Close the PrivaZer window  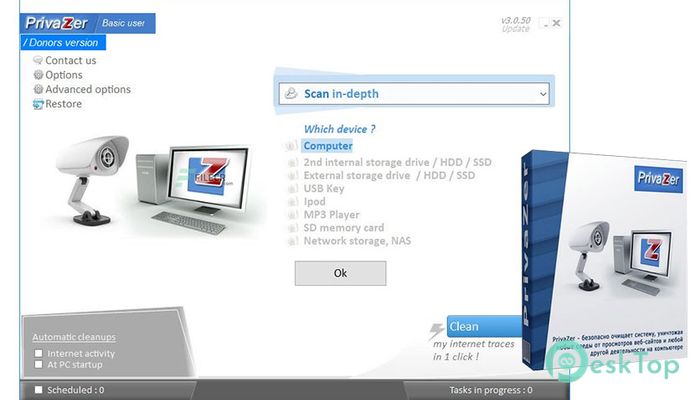click(x=556, y=23)
